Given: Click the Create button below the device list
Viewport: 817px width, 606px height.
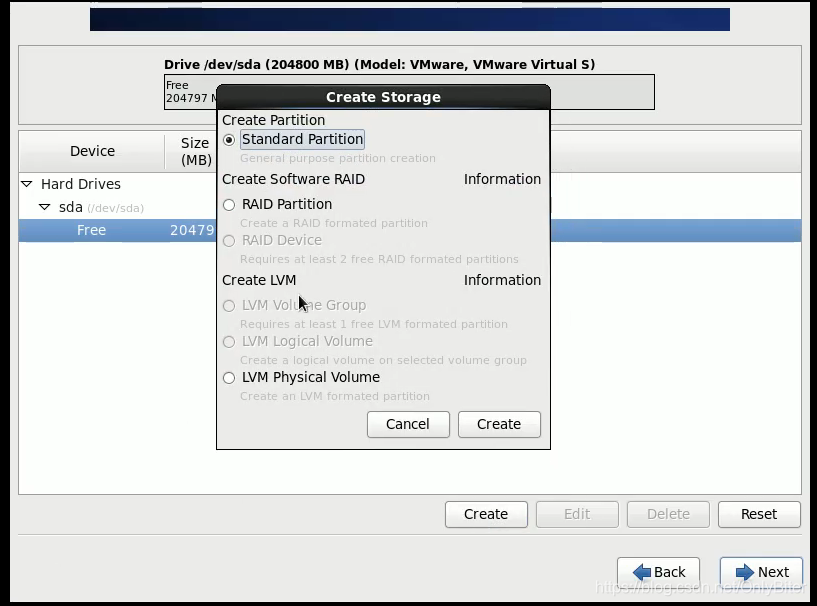Looking at the screenshot, I should coord(486,514).
